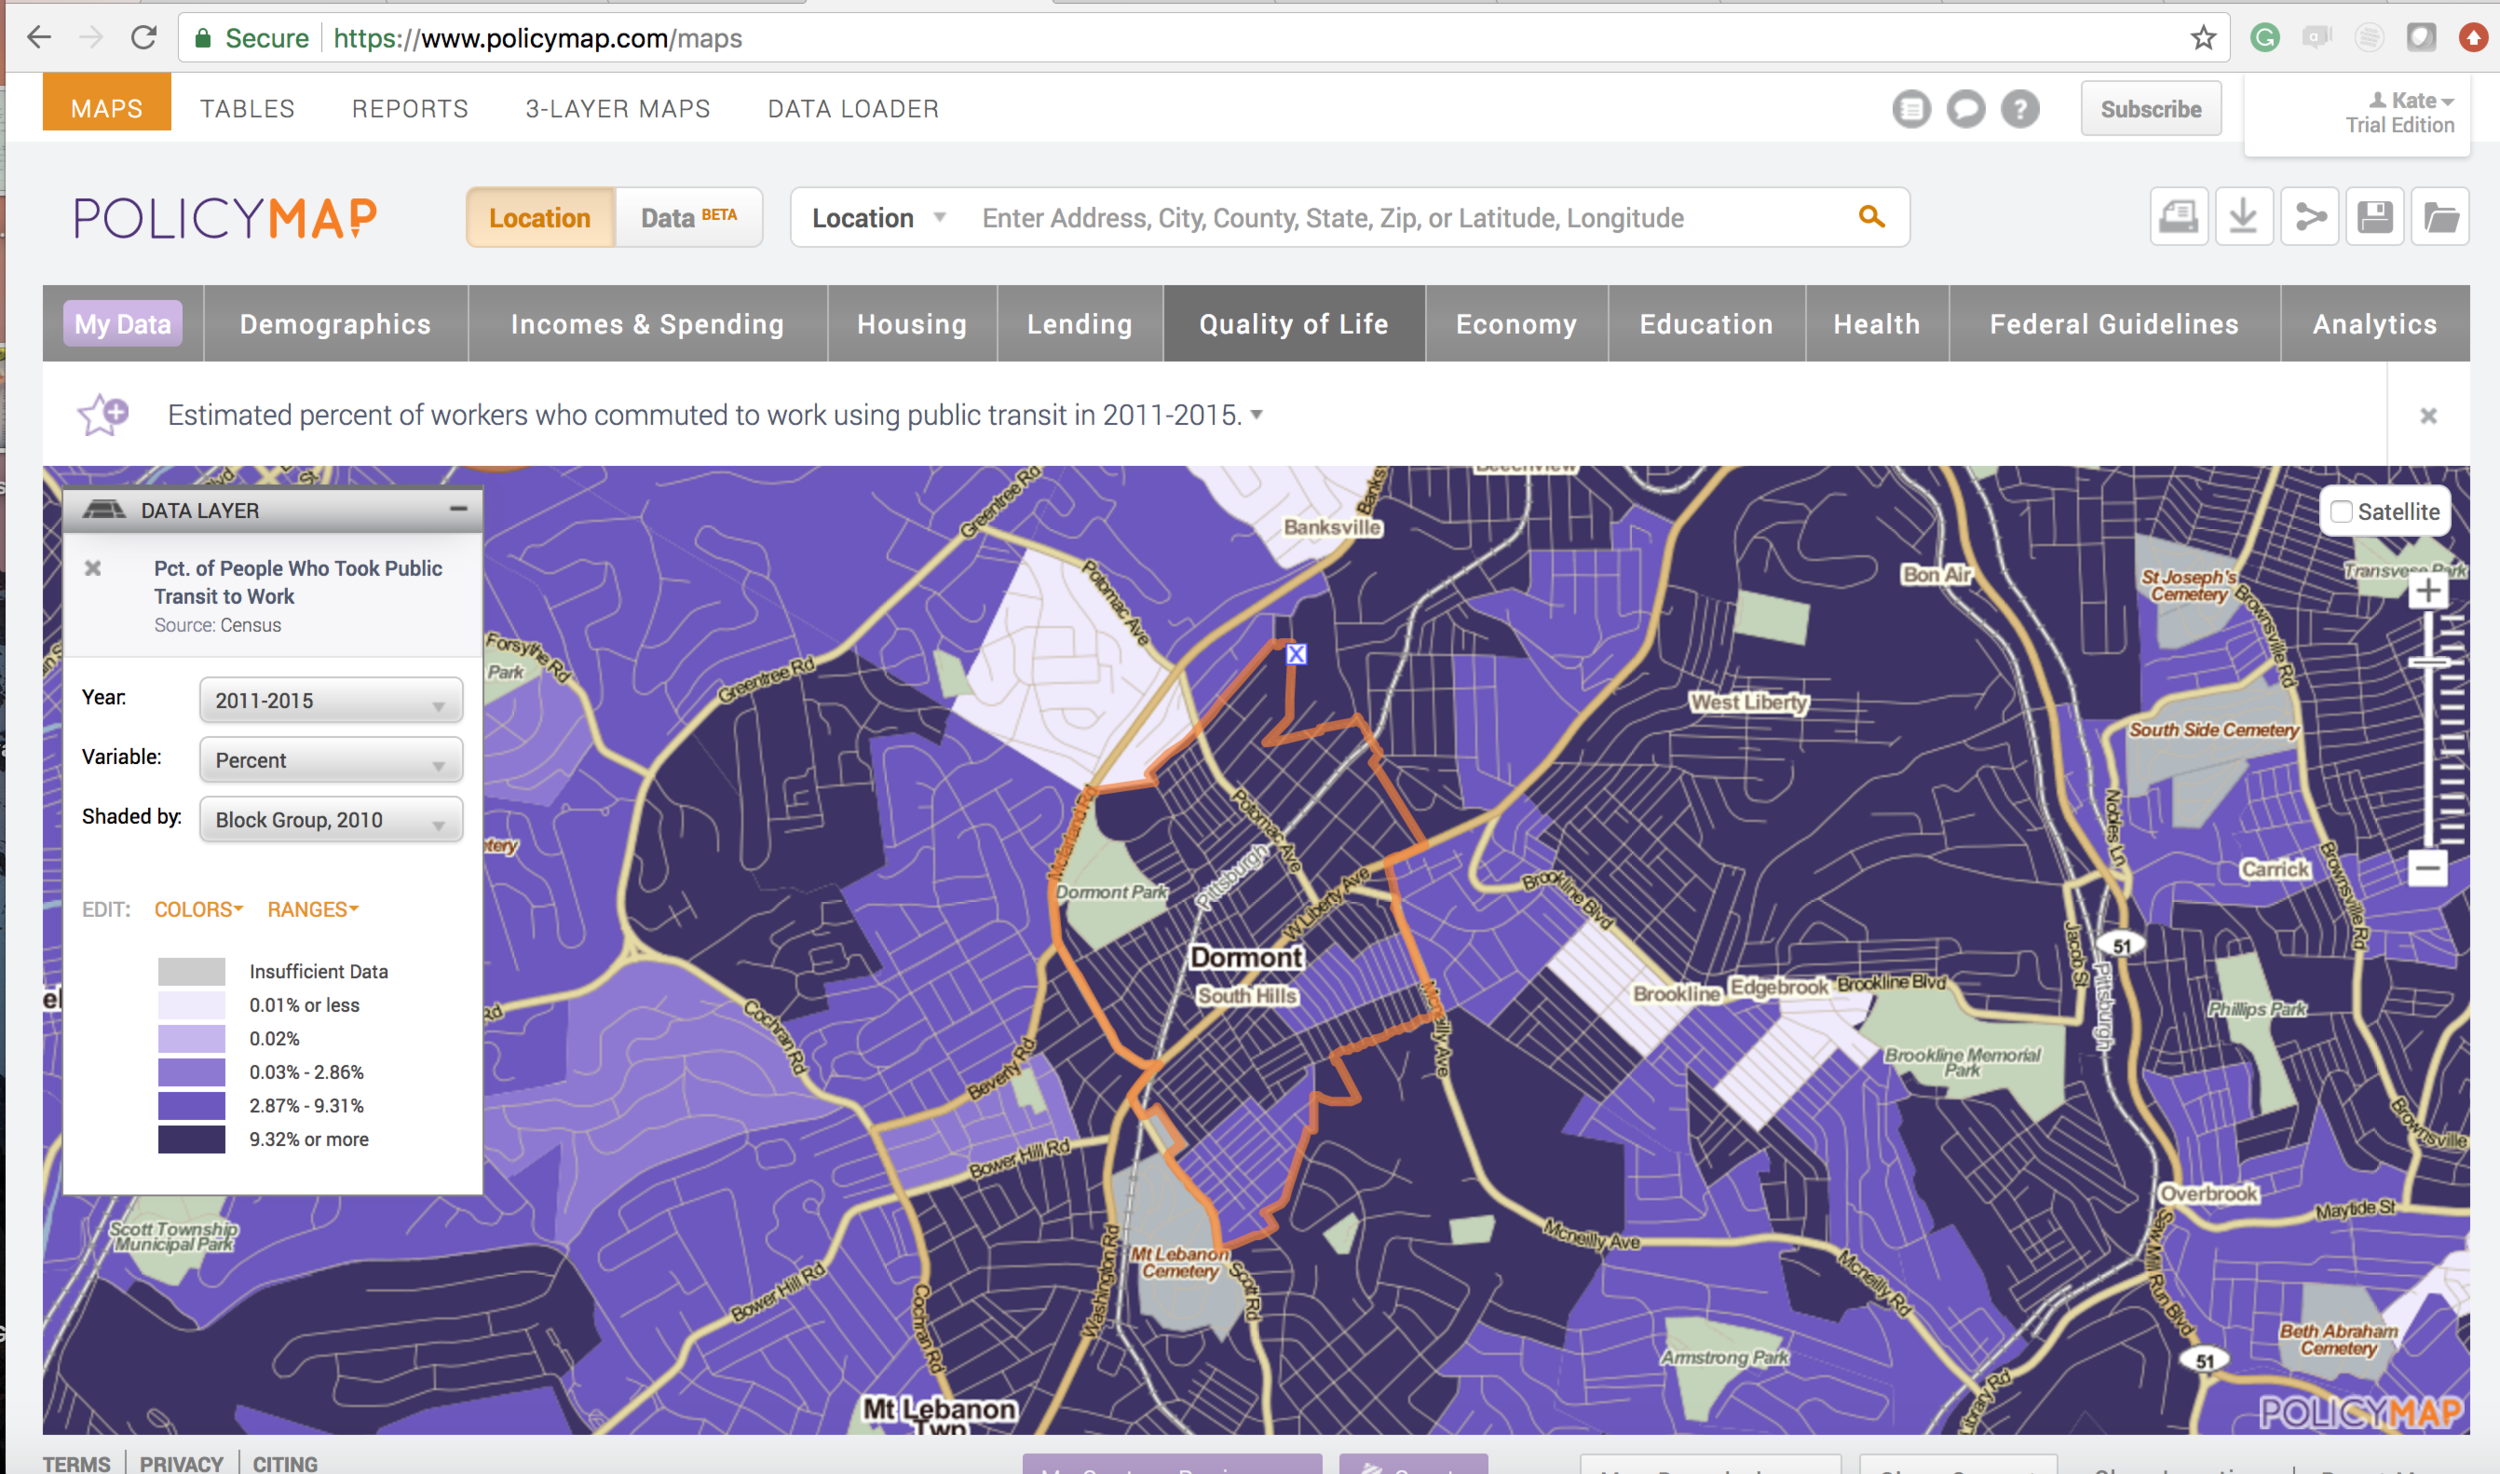Zoom out the map with minus button

click(2428, 867)
